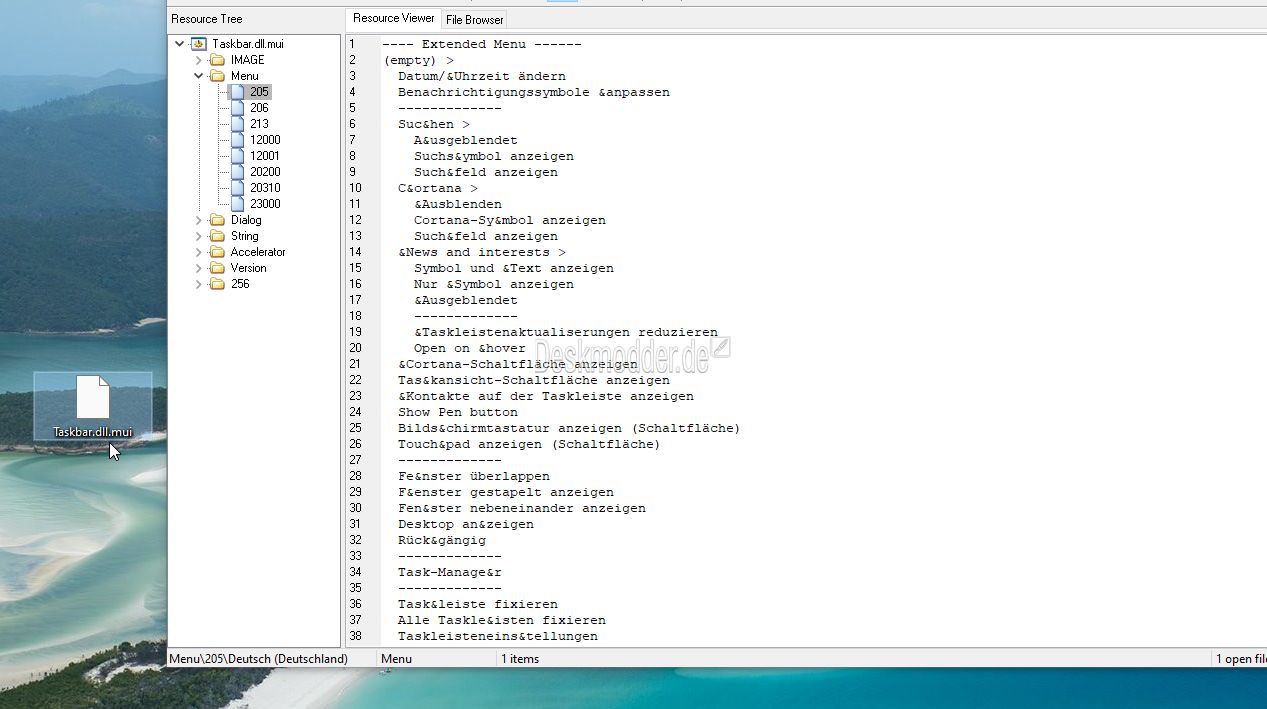1267x709 pixels.
Task: Expand the String folder arrow
Action: pyautogui.click(x=198, y=236)
